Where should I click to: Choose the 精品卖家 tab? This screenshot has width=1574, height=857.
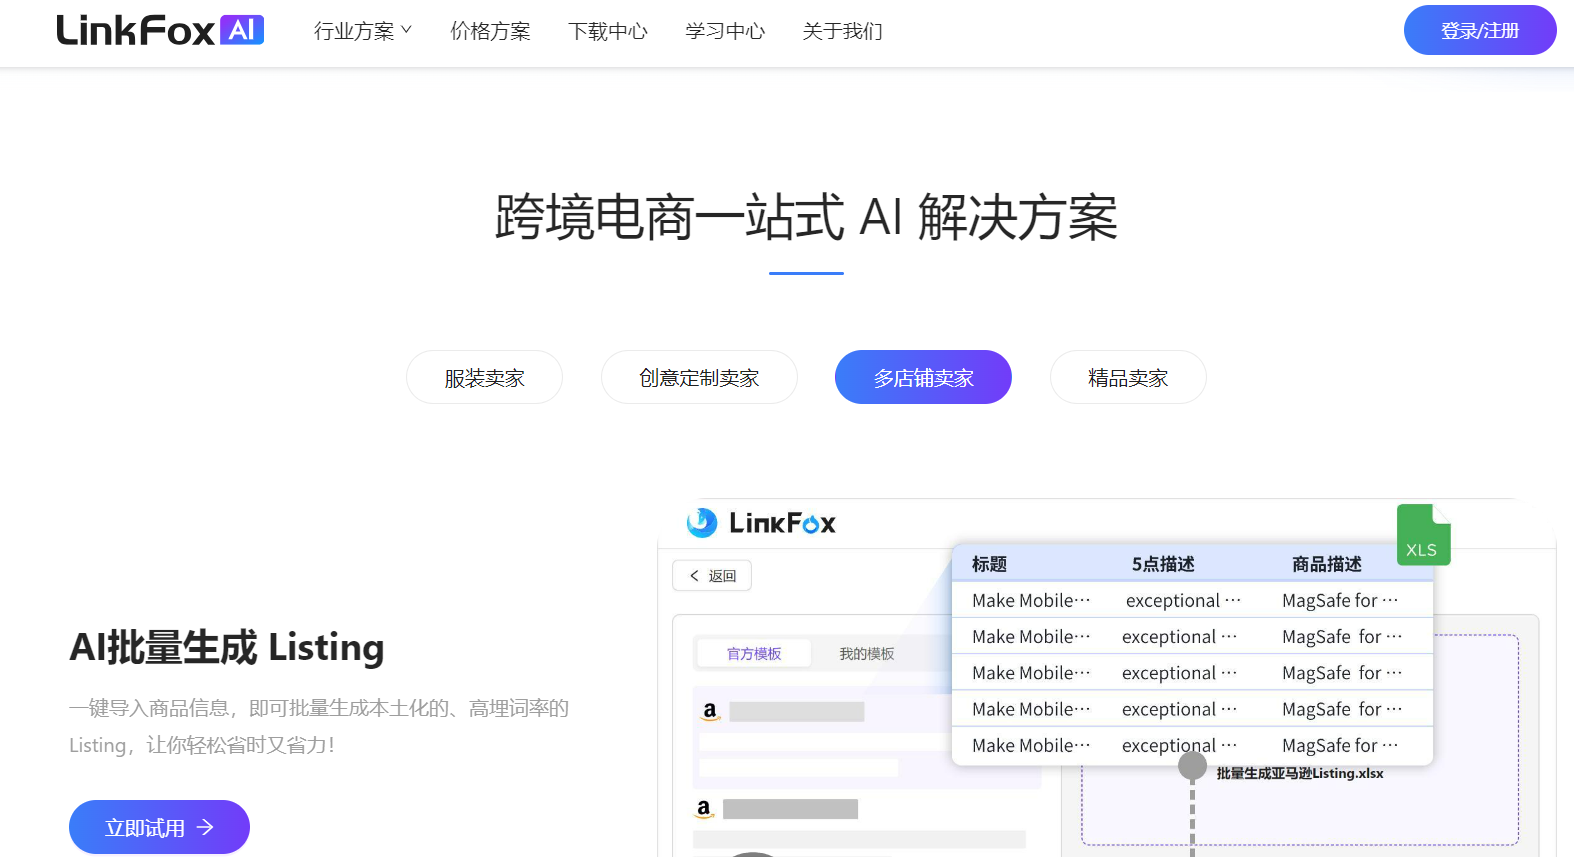point(1128,377)
